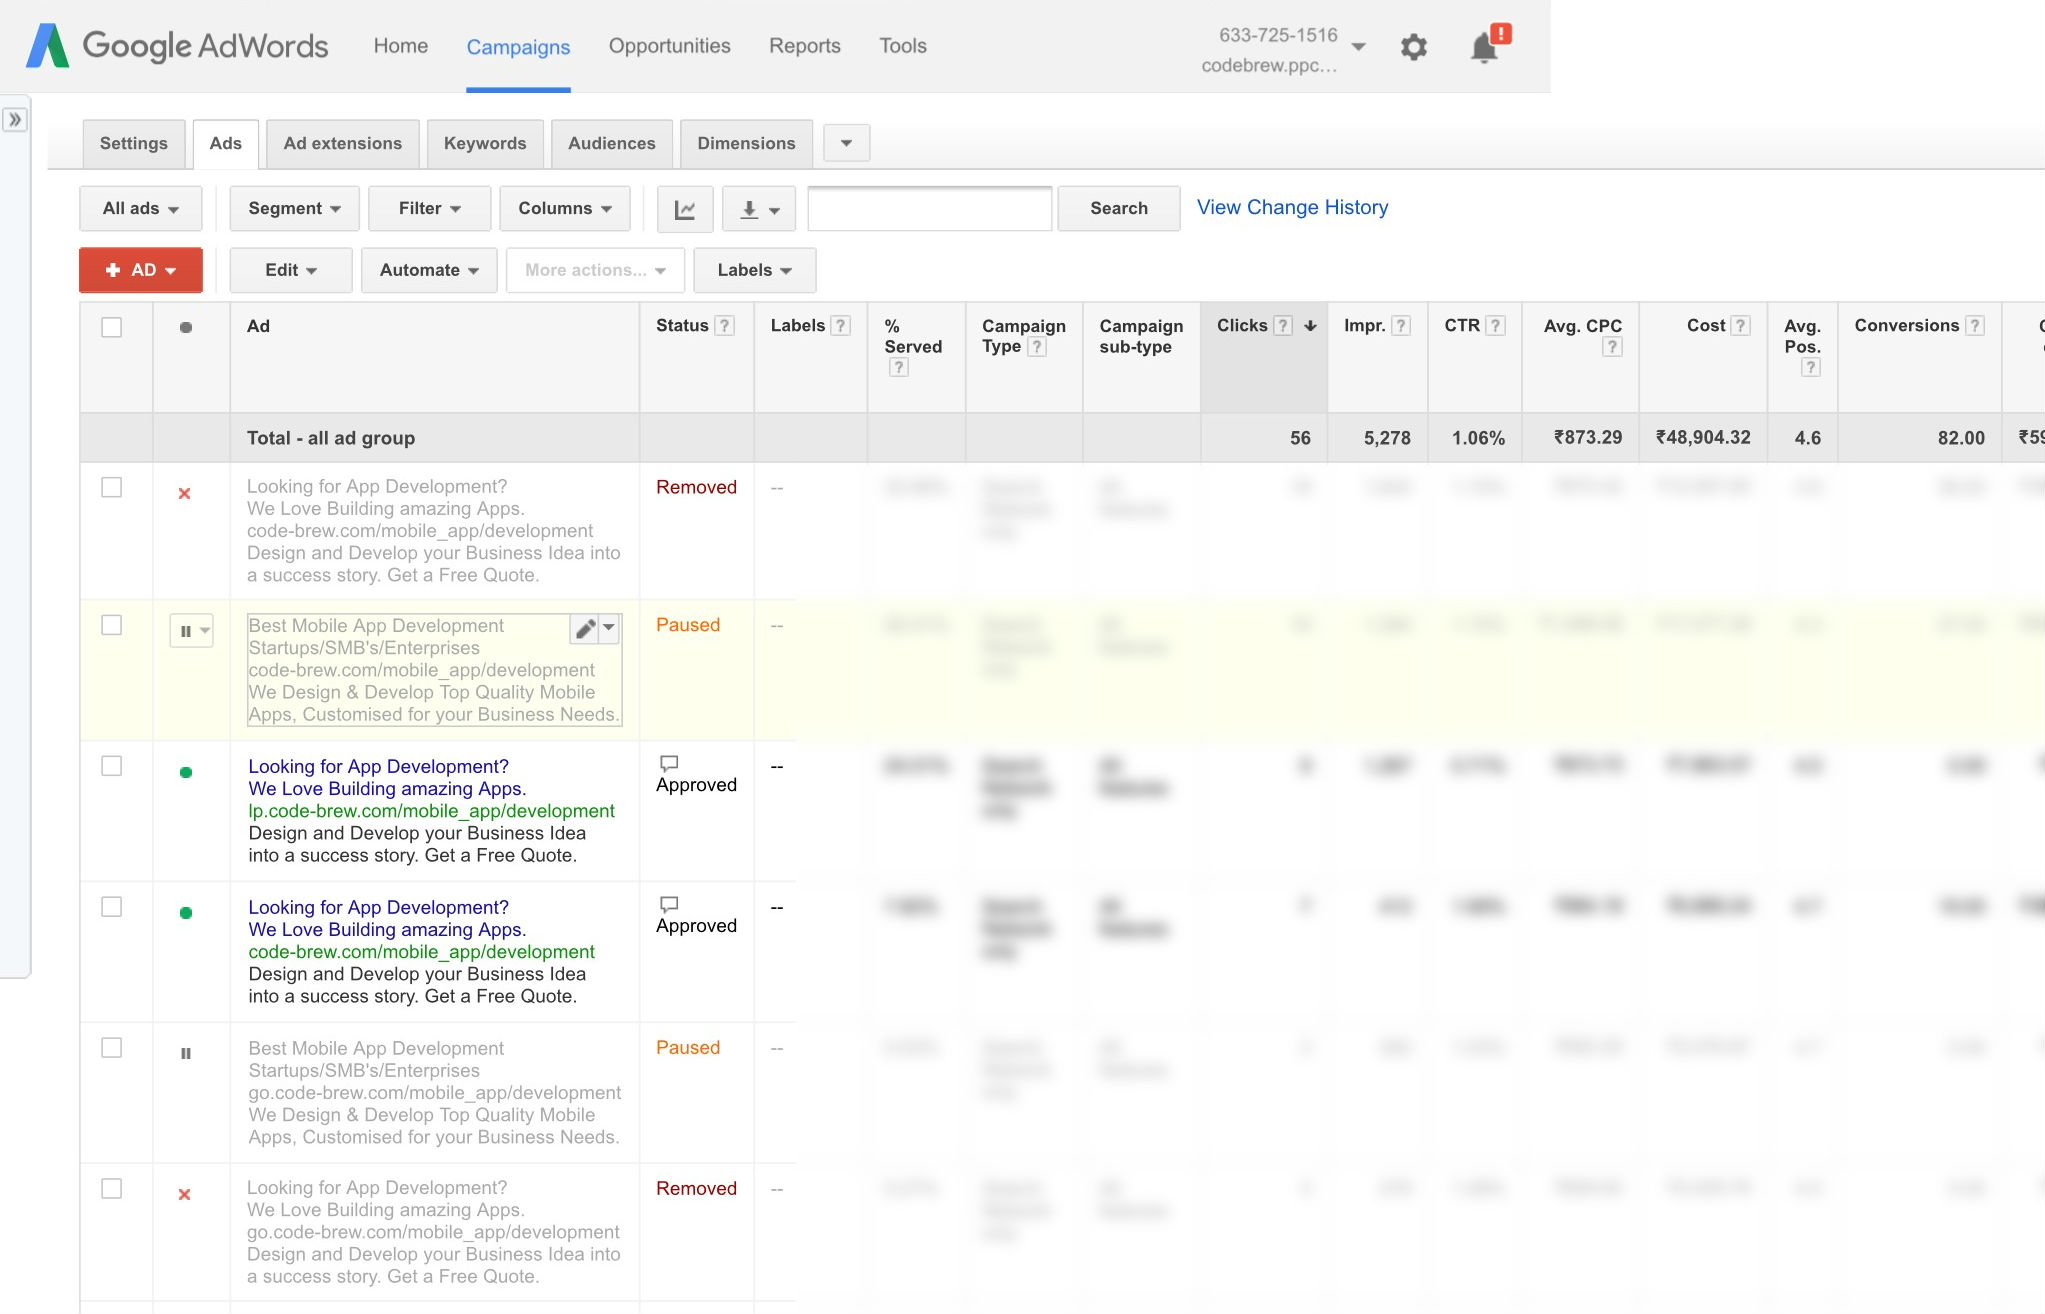Viewport: 2045px width, 1314px height.
Task: Open the More actions button
Action: [596, 271]
